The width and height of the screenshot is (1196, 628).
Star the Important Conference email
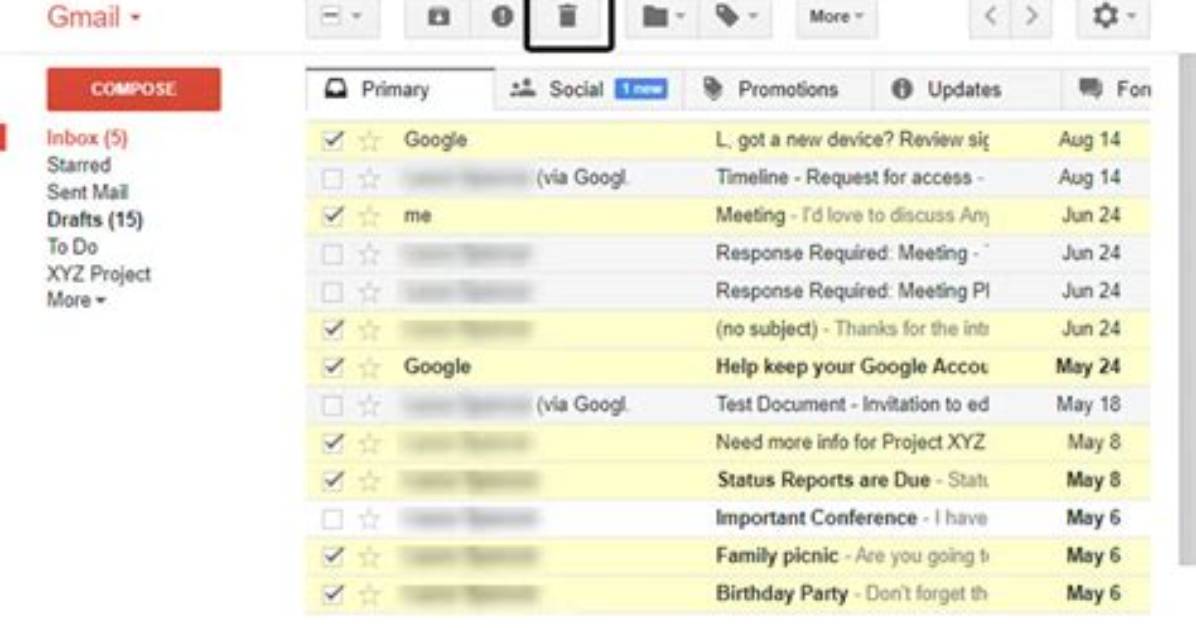370,519
